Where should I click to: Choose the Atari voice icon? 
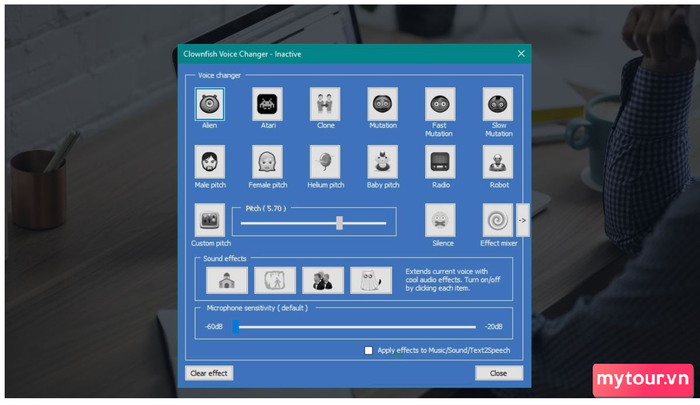[267, 104]
